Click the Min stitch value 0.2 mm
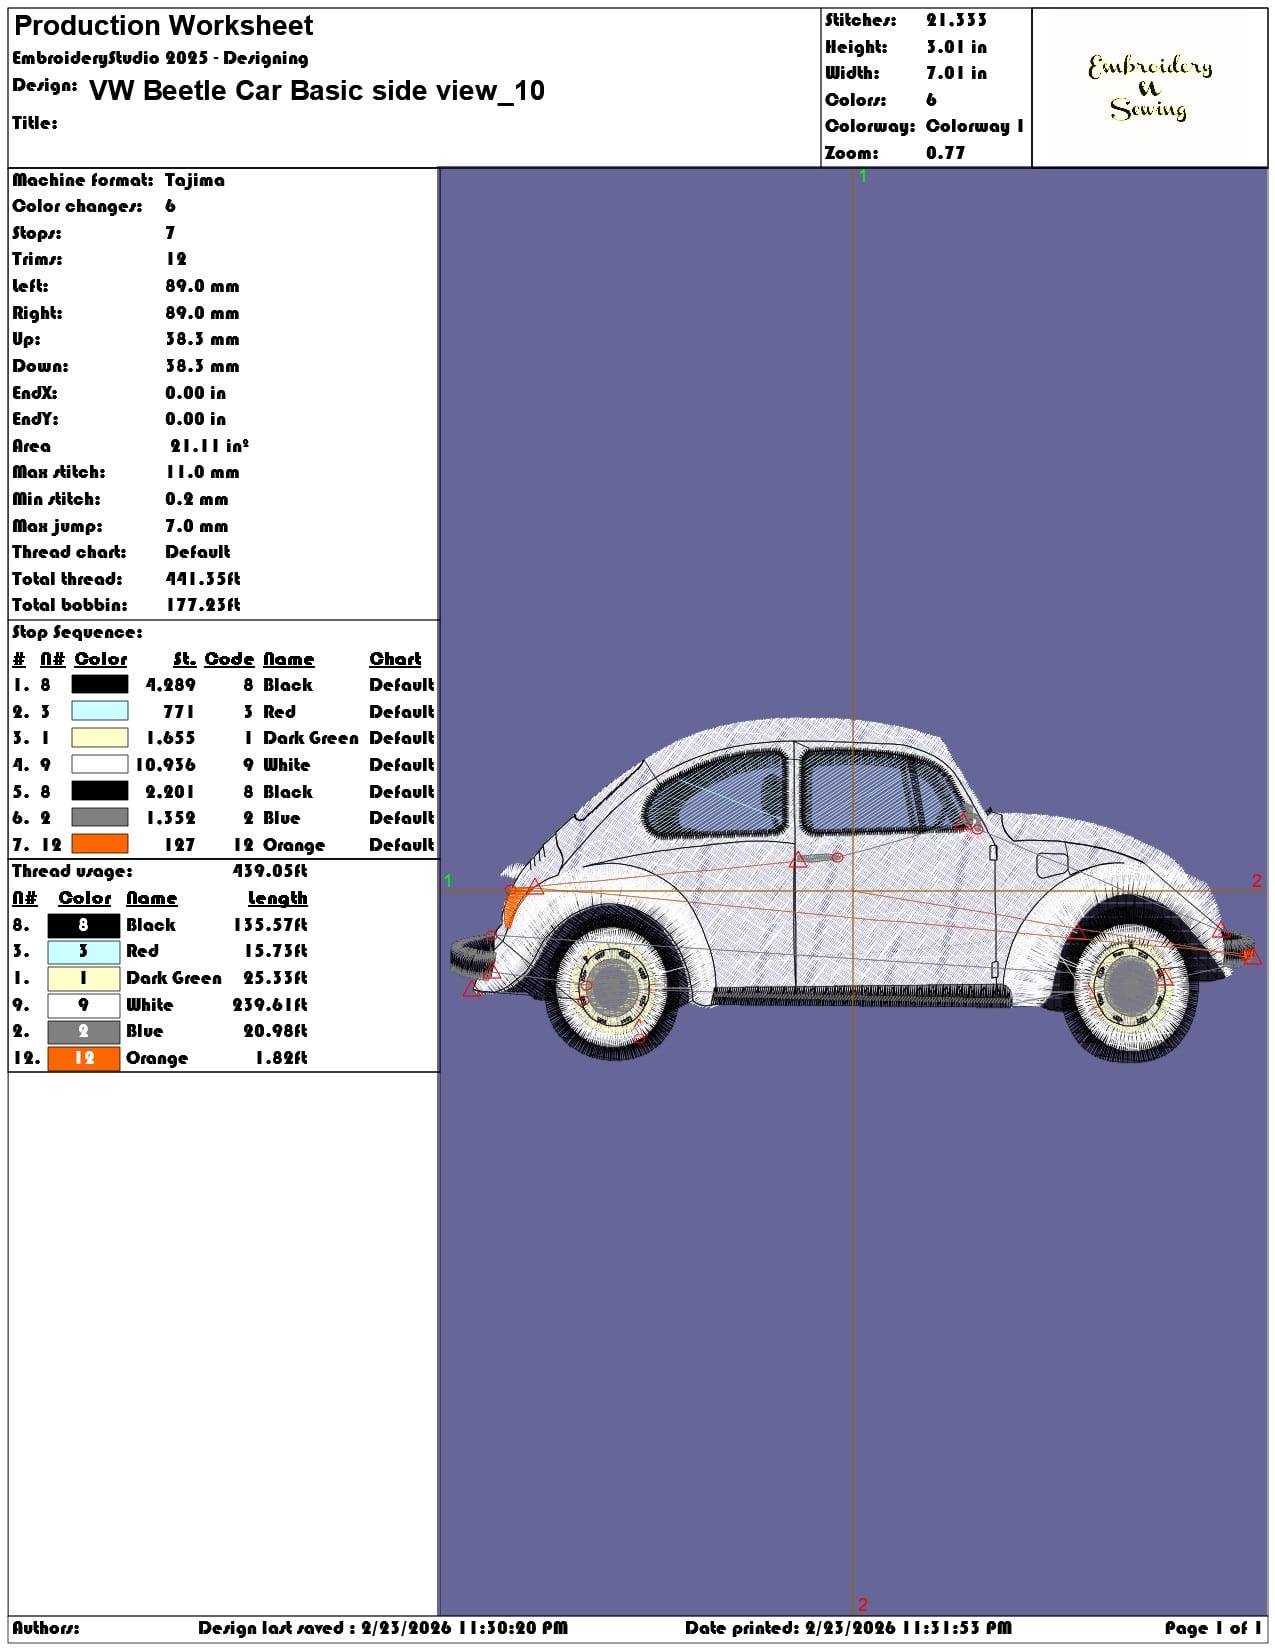Screen dimensions: 1275x1650 tap(196, 499)
